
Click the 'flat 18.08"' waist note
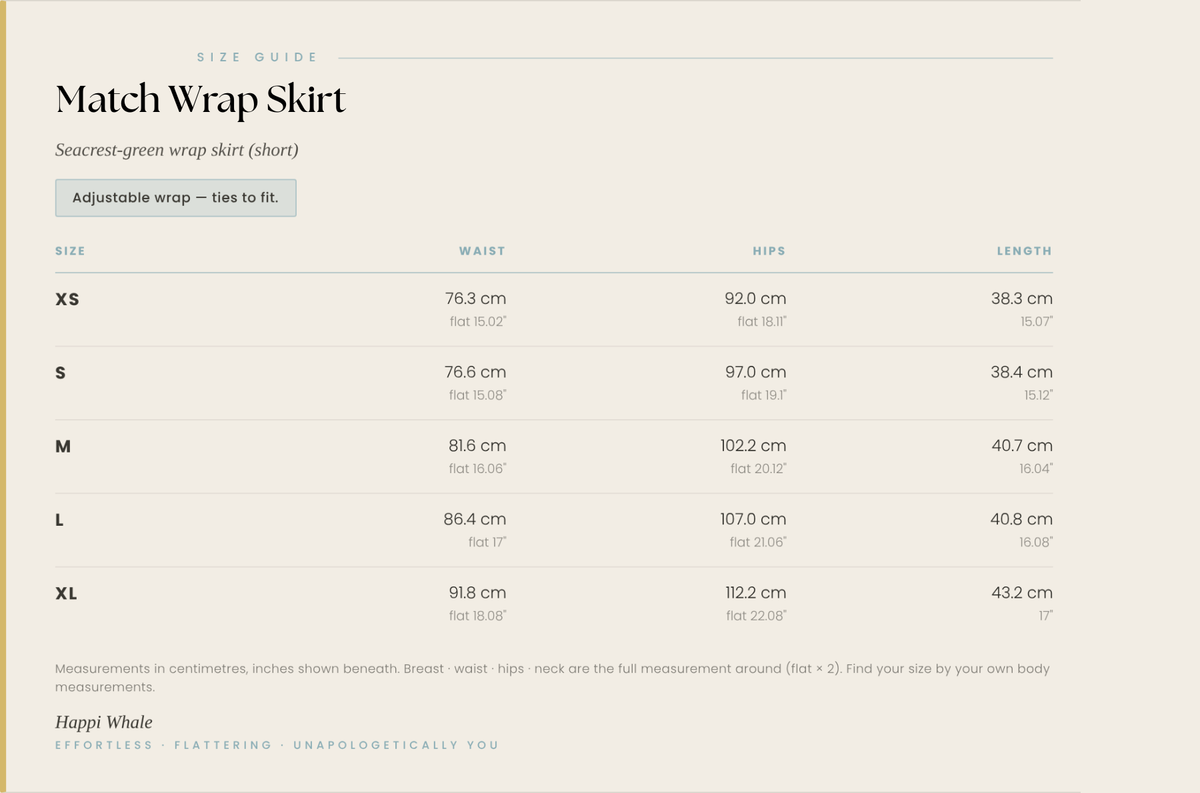tap(478, 616)
